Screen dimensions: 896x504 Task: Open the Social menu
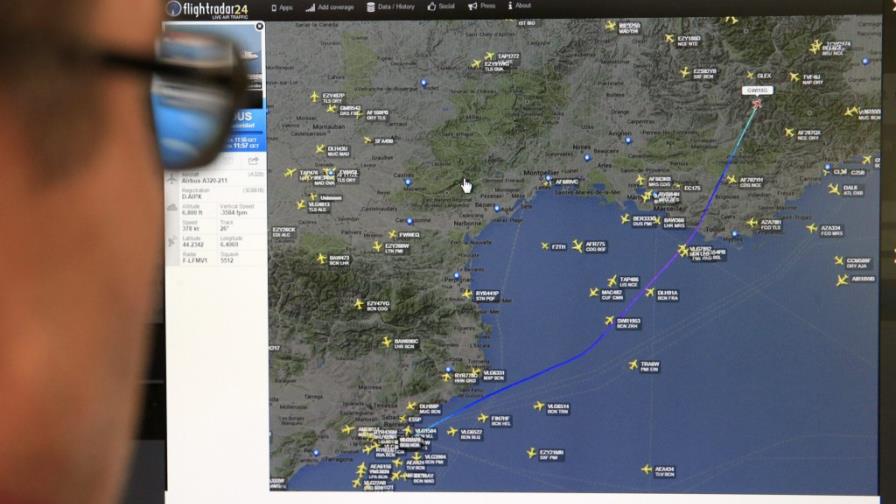tap(441, 7)
